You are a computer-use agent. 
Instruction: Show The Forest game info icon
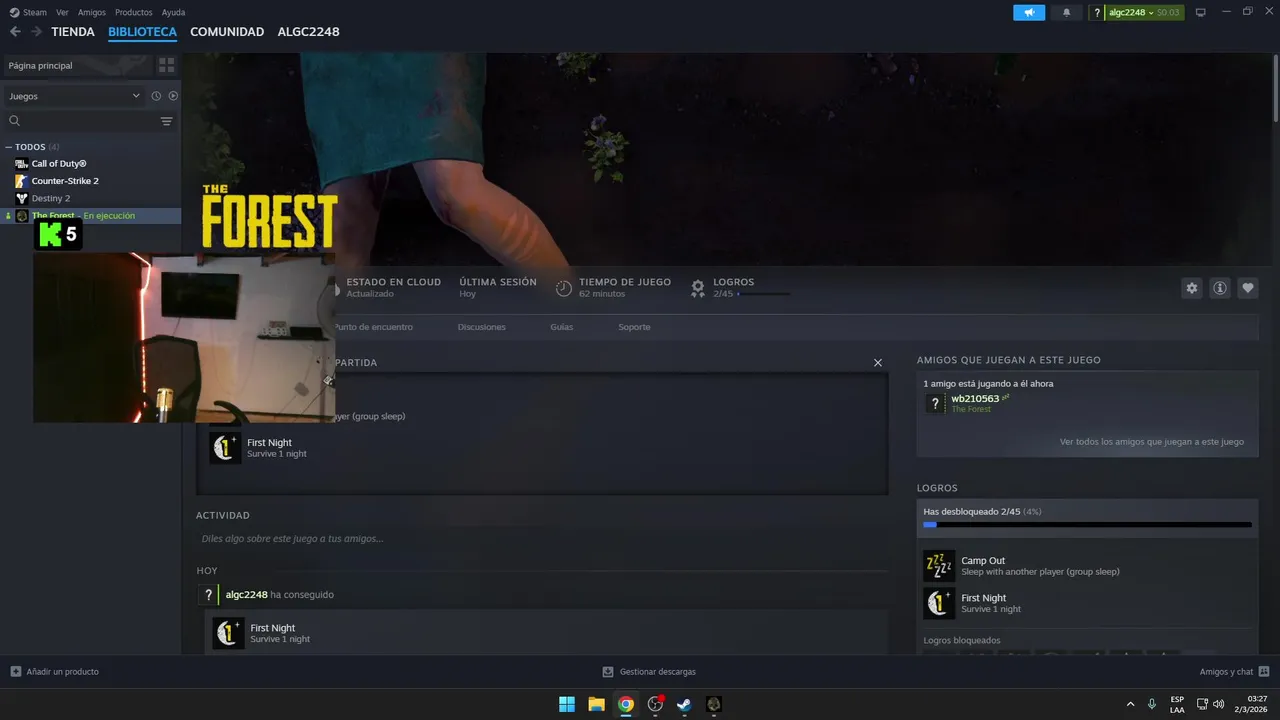[x=1220, y=288]
